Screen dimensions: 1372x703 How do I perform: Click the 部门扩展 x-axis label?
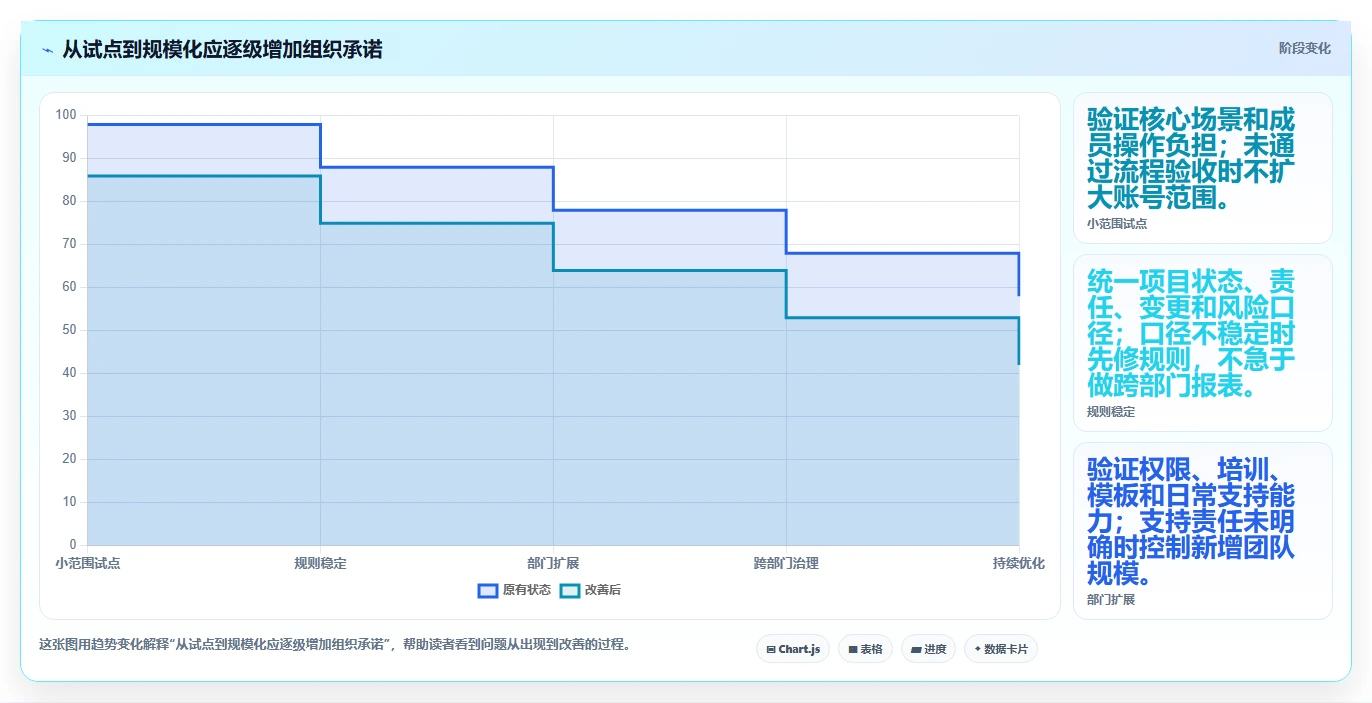coord(553,563)
